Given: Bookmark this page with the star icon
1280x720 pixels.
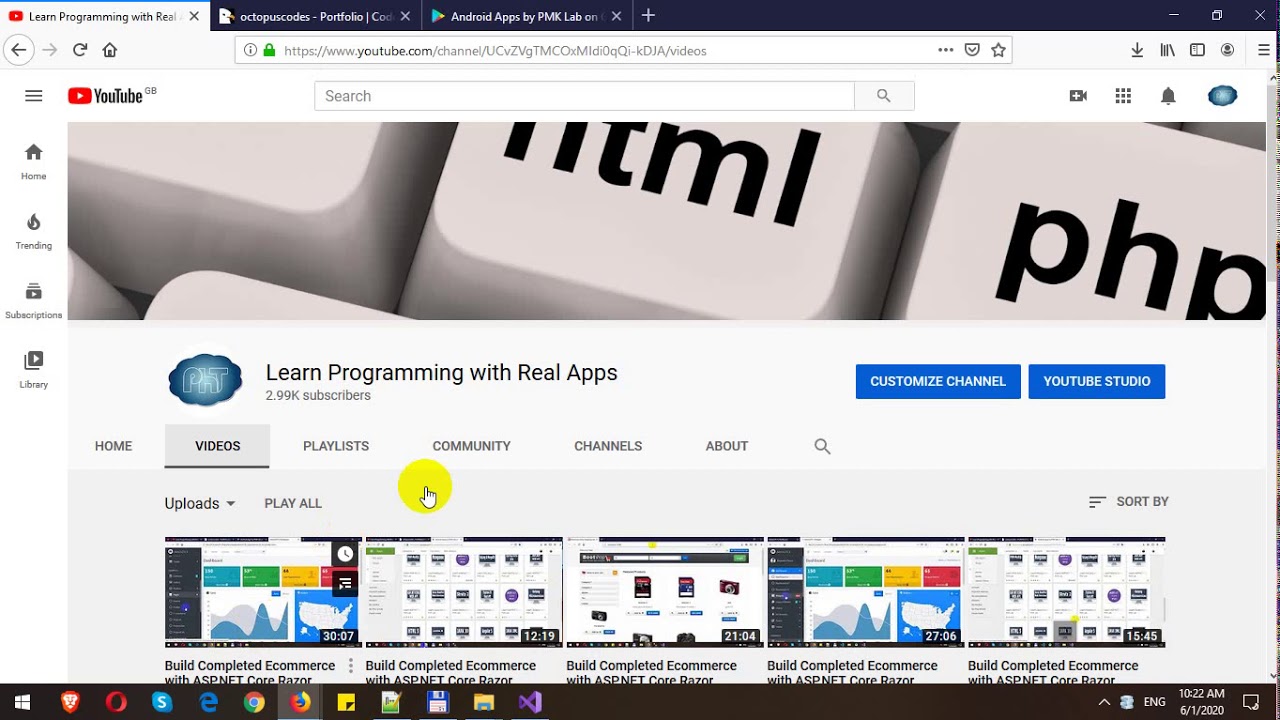Looking at the screenshot, I should coord(998,50).
